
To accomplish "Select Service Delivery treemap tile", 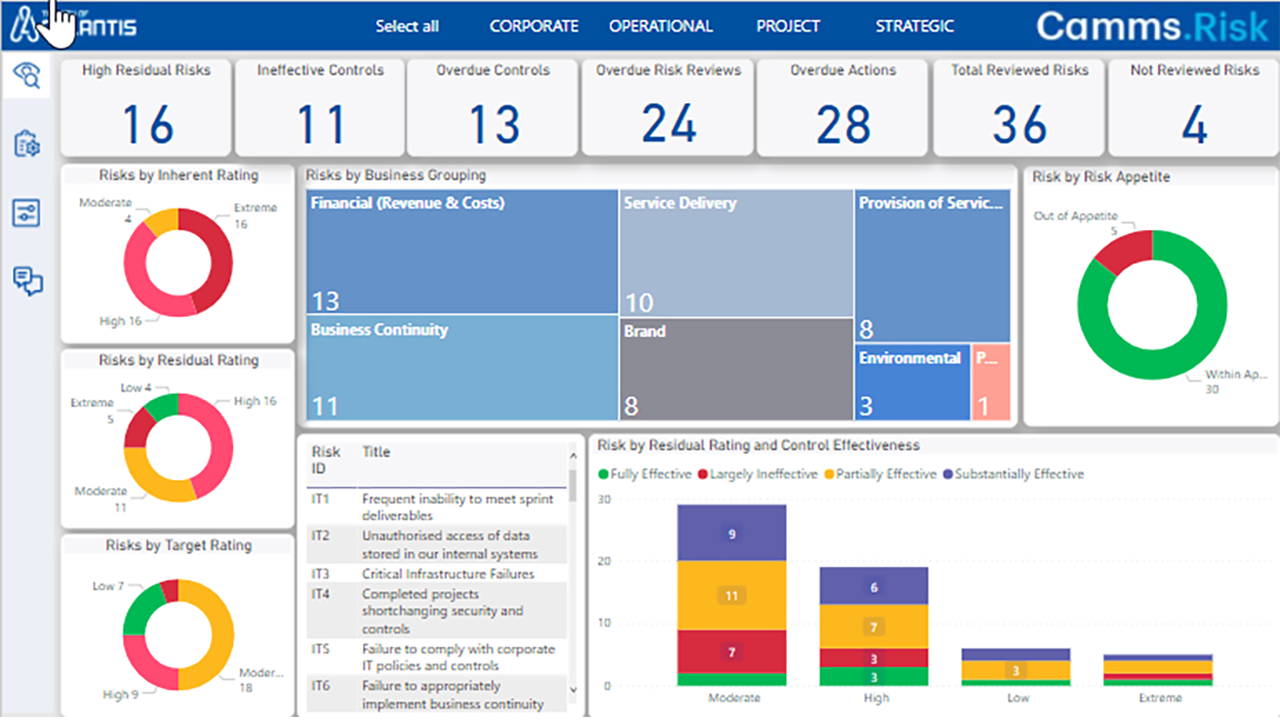I will tap(736, 252).
